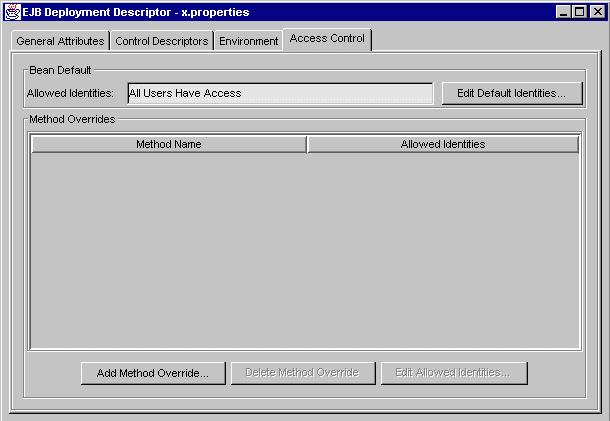
Task: Close the EJB Deployment Descriptor window
Action: [x=598, y=12]
